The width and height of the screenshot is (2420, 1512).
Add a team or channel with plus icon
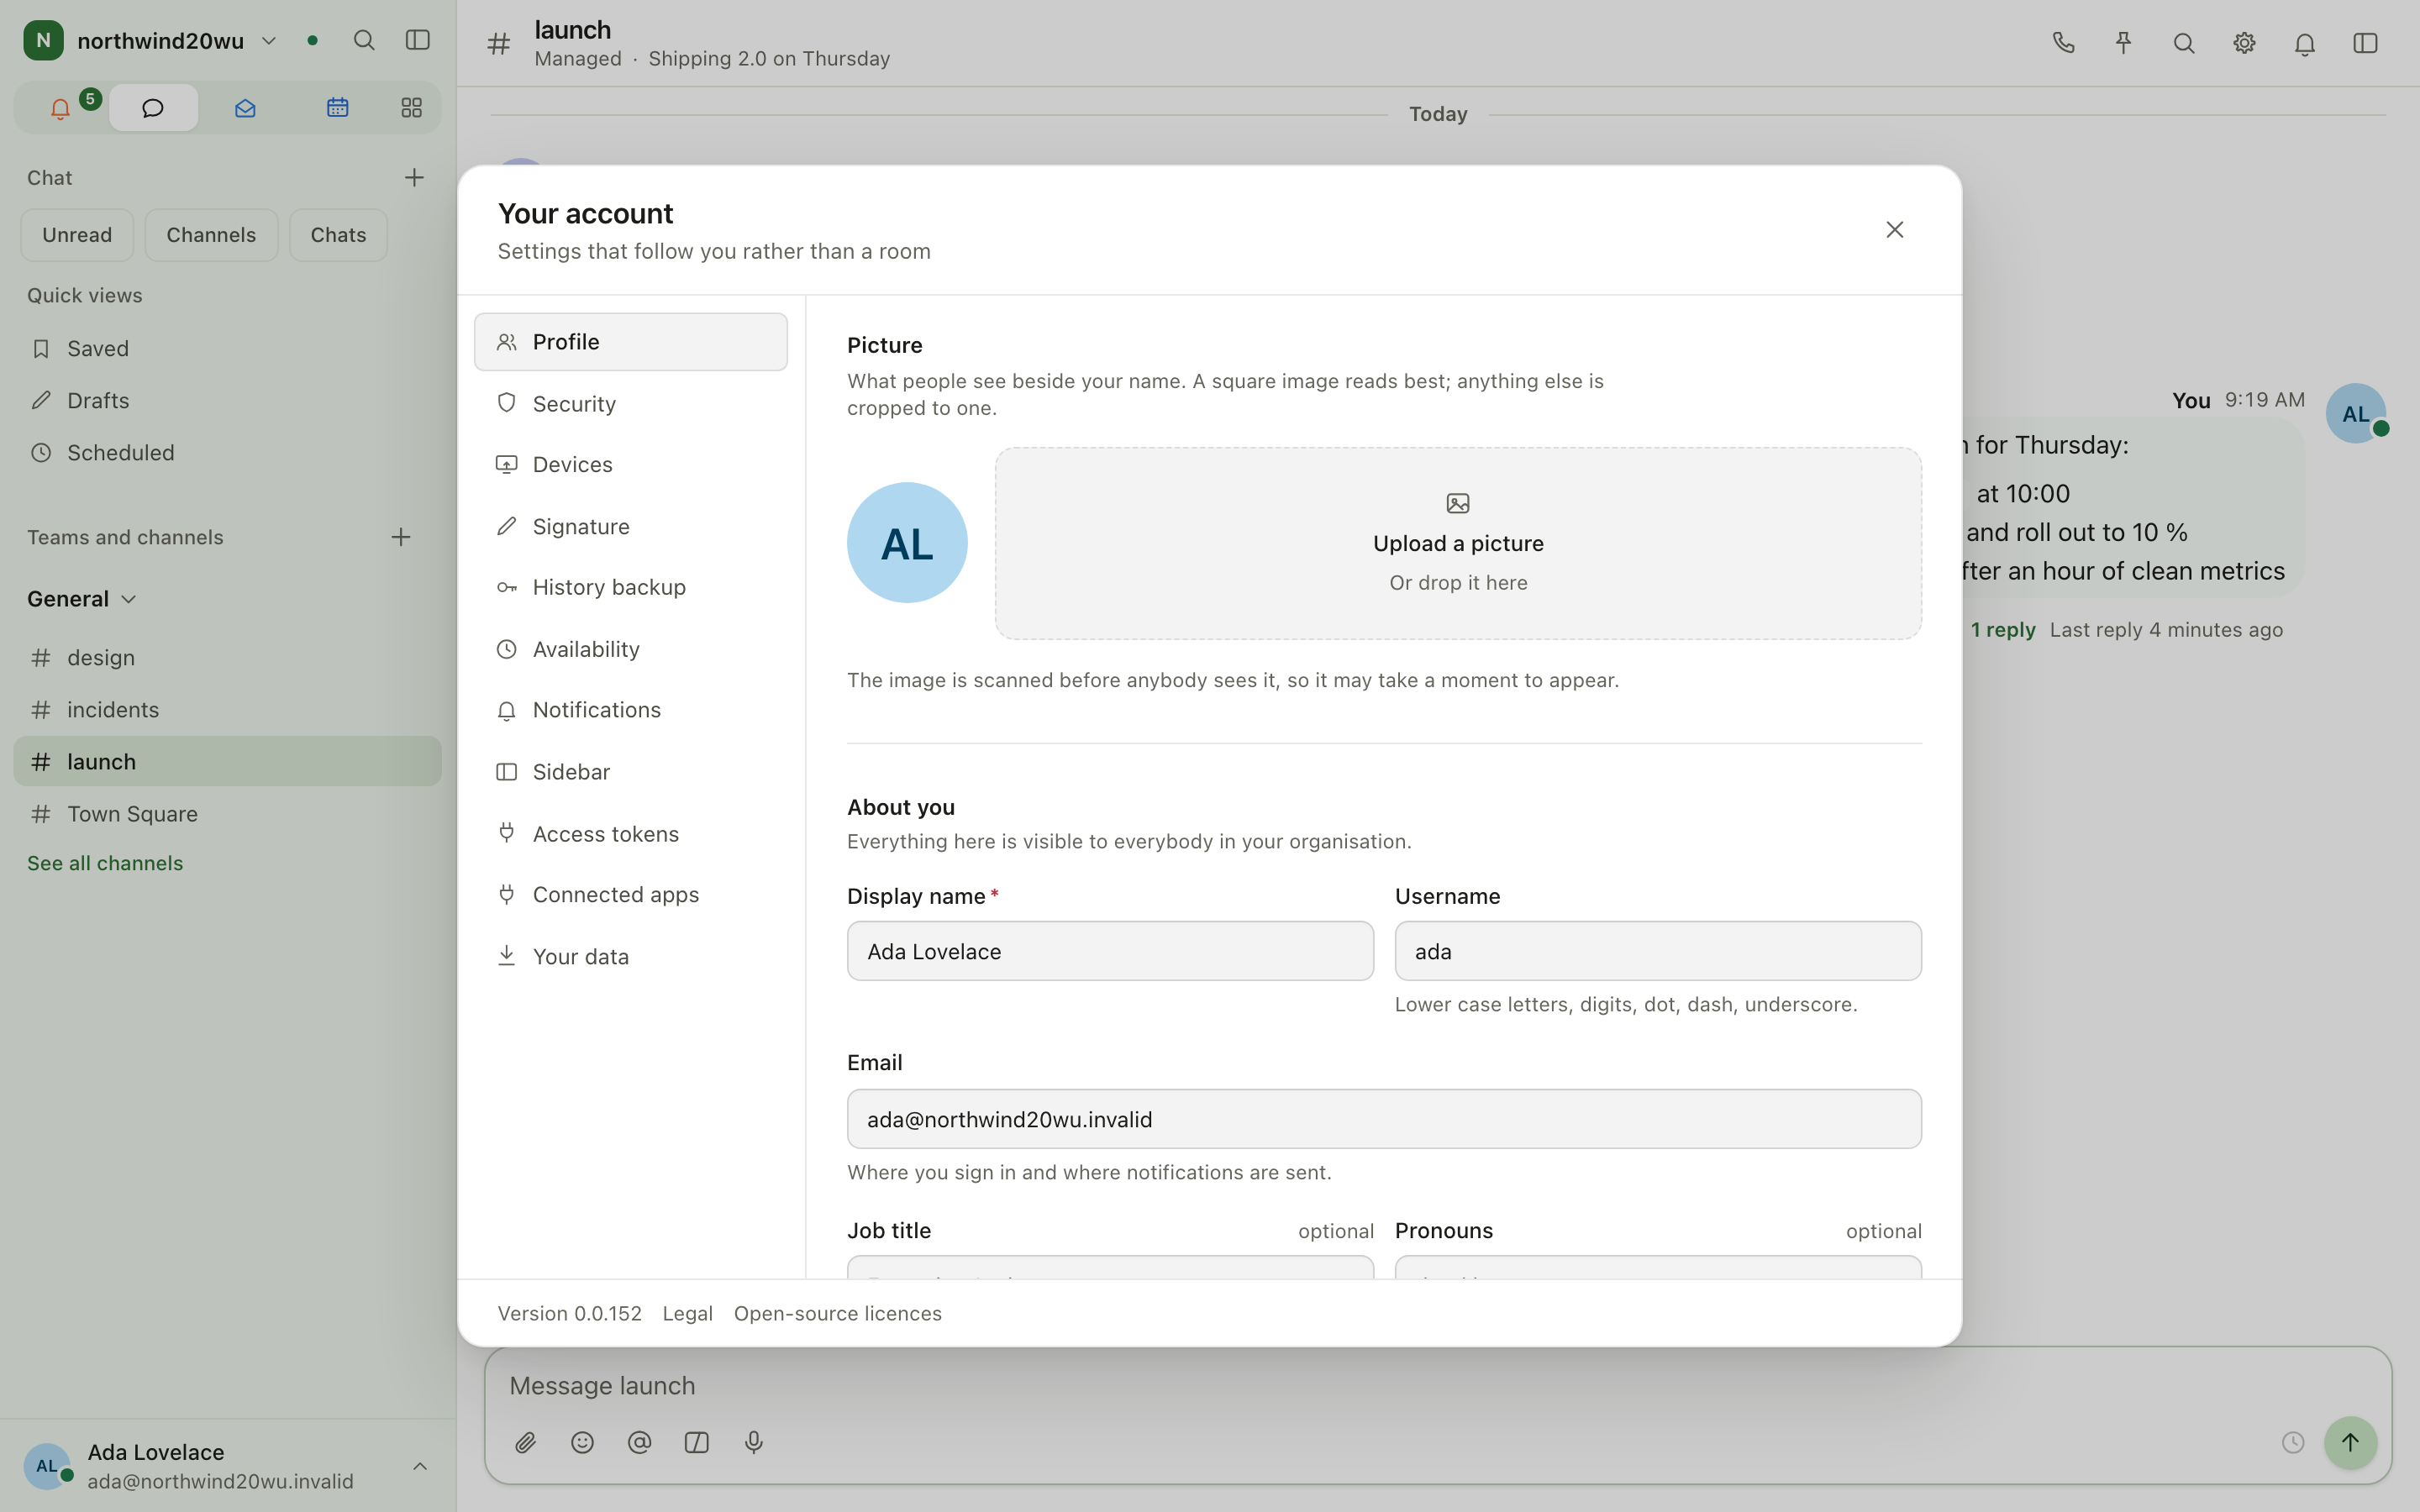(401, 538)
